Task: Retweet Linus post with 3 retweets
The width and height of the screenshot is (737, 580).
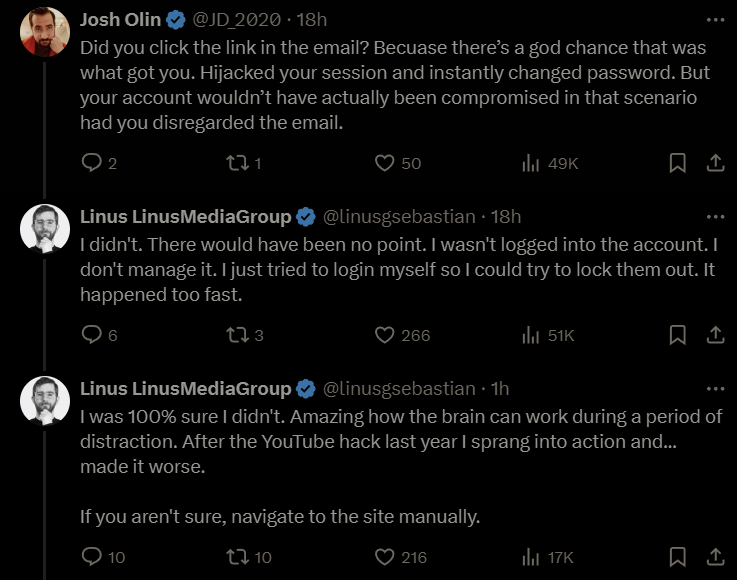Action: pos(238,335)
